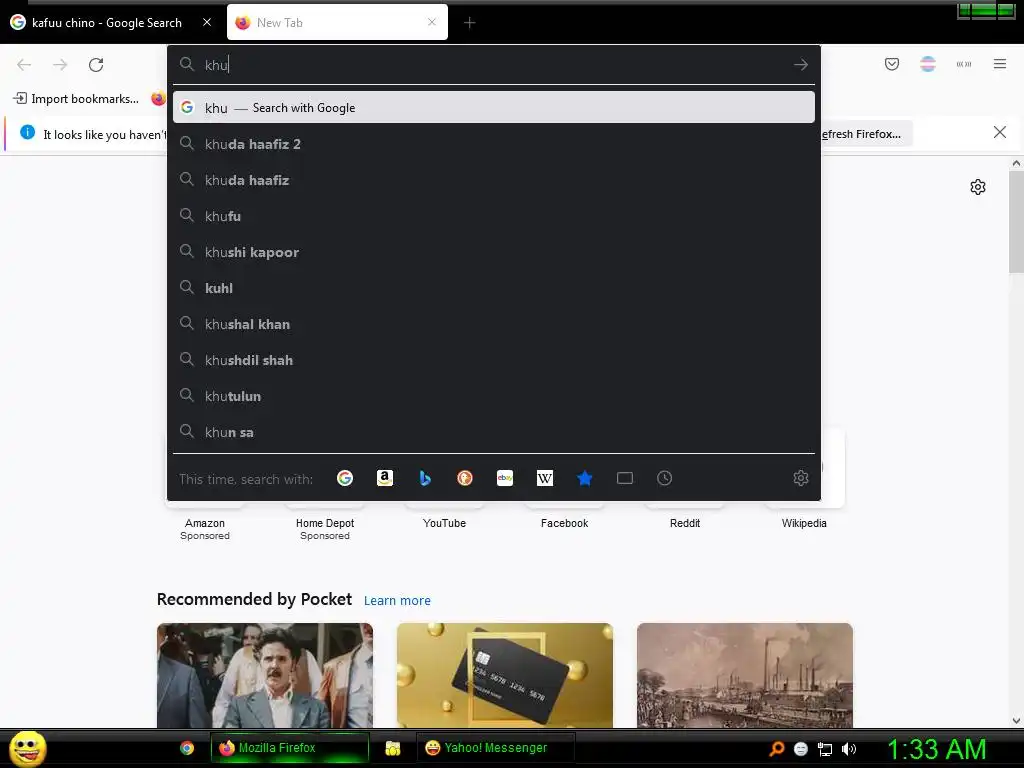Click network tray icon
This screenshot has width=1024, height=768.
(x=825, y=749)
